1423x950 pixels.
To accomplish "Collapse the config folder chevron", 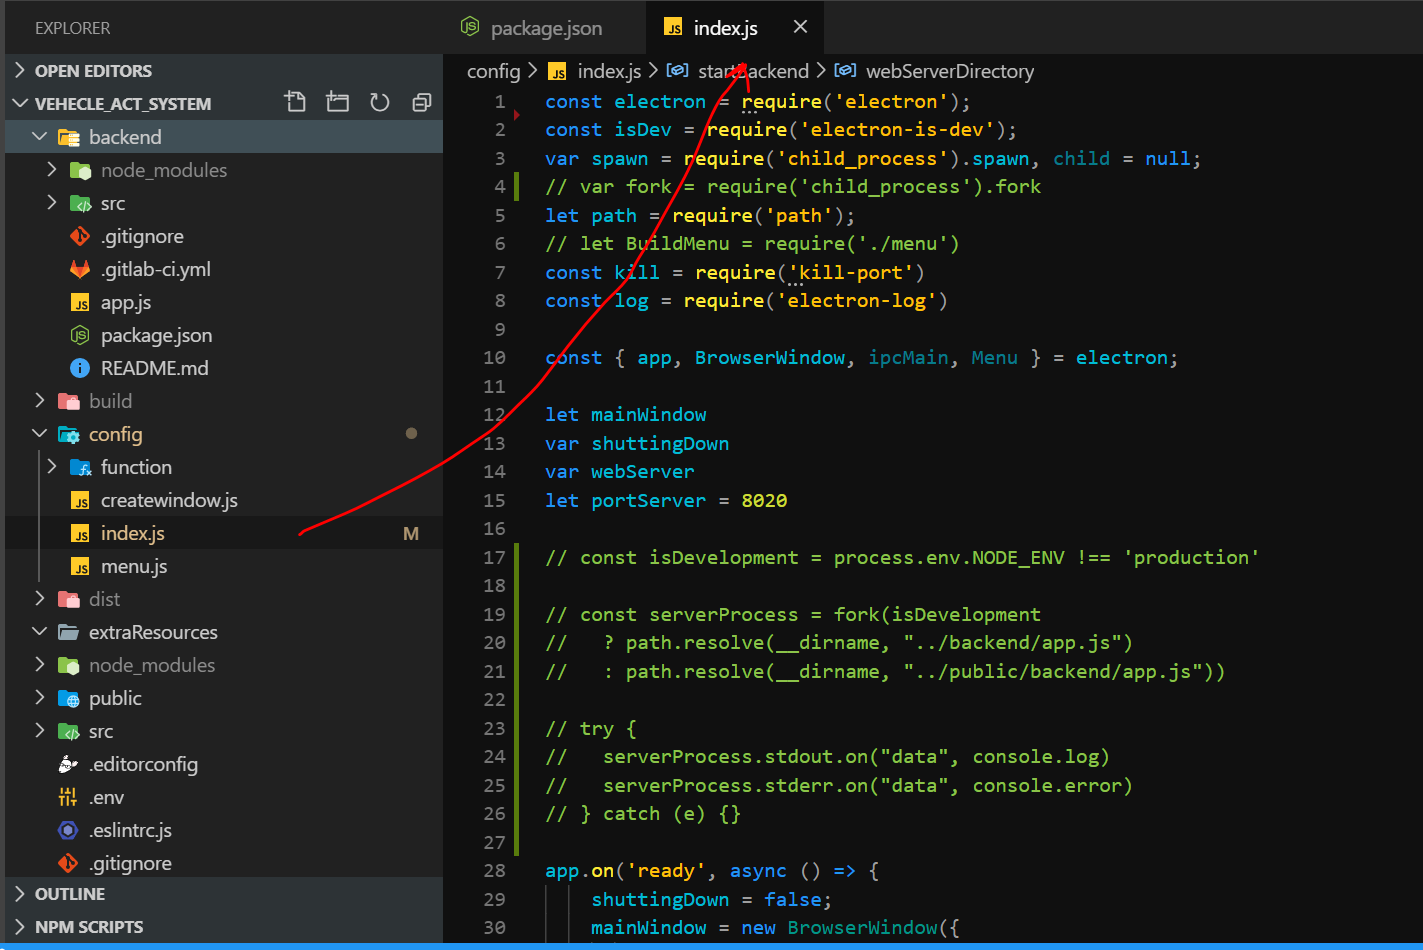I will (40, 433).
